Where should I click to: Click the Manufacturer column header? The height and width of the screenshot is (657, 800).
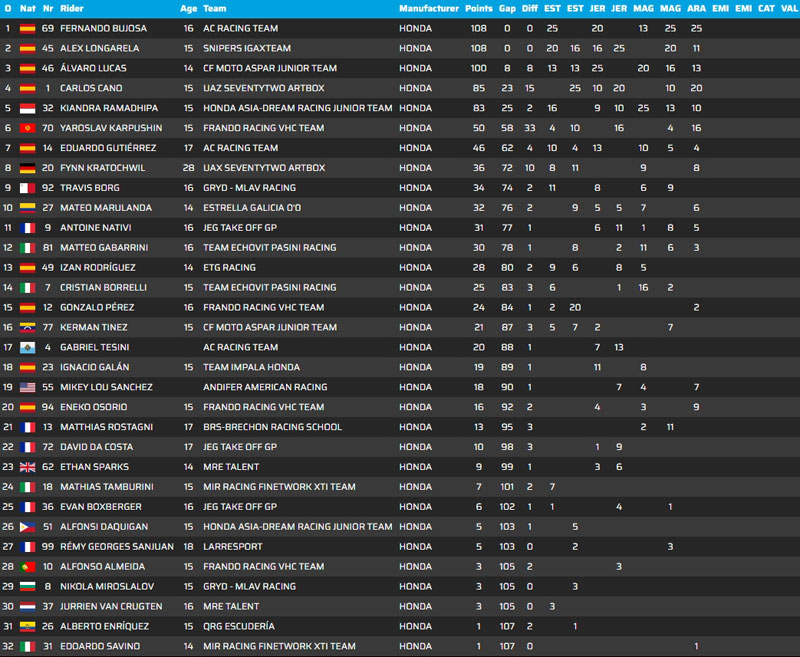coord(427,8)
